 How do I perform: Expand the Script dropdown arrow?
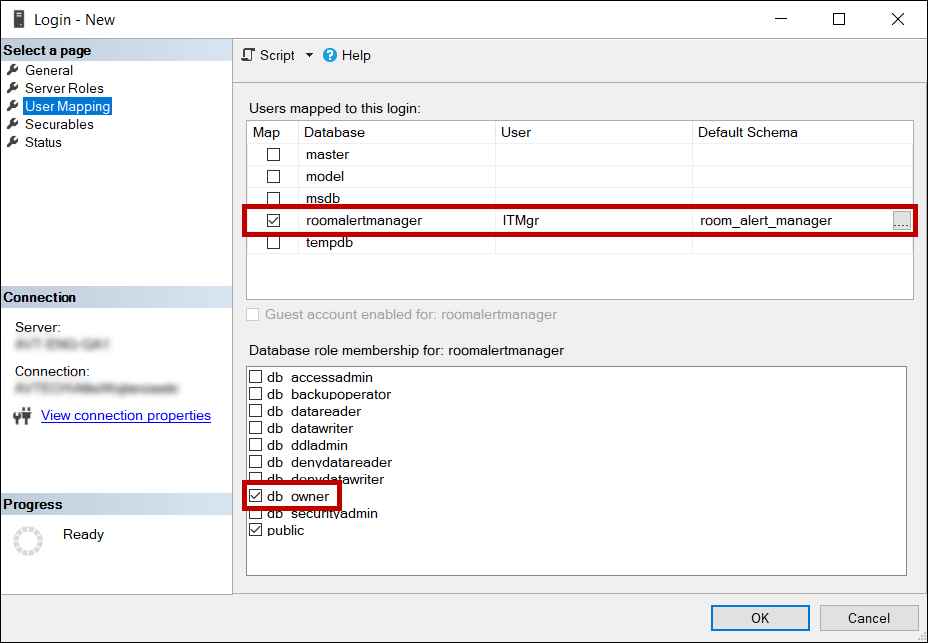coord(309,55)
